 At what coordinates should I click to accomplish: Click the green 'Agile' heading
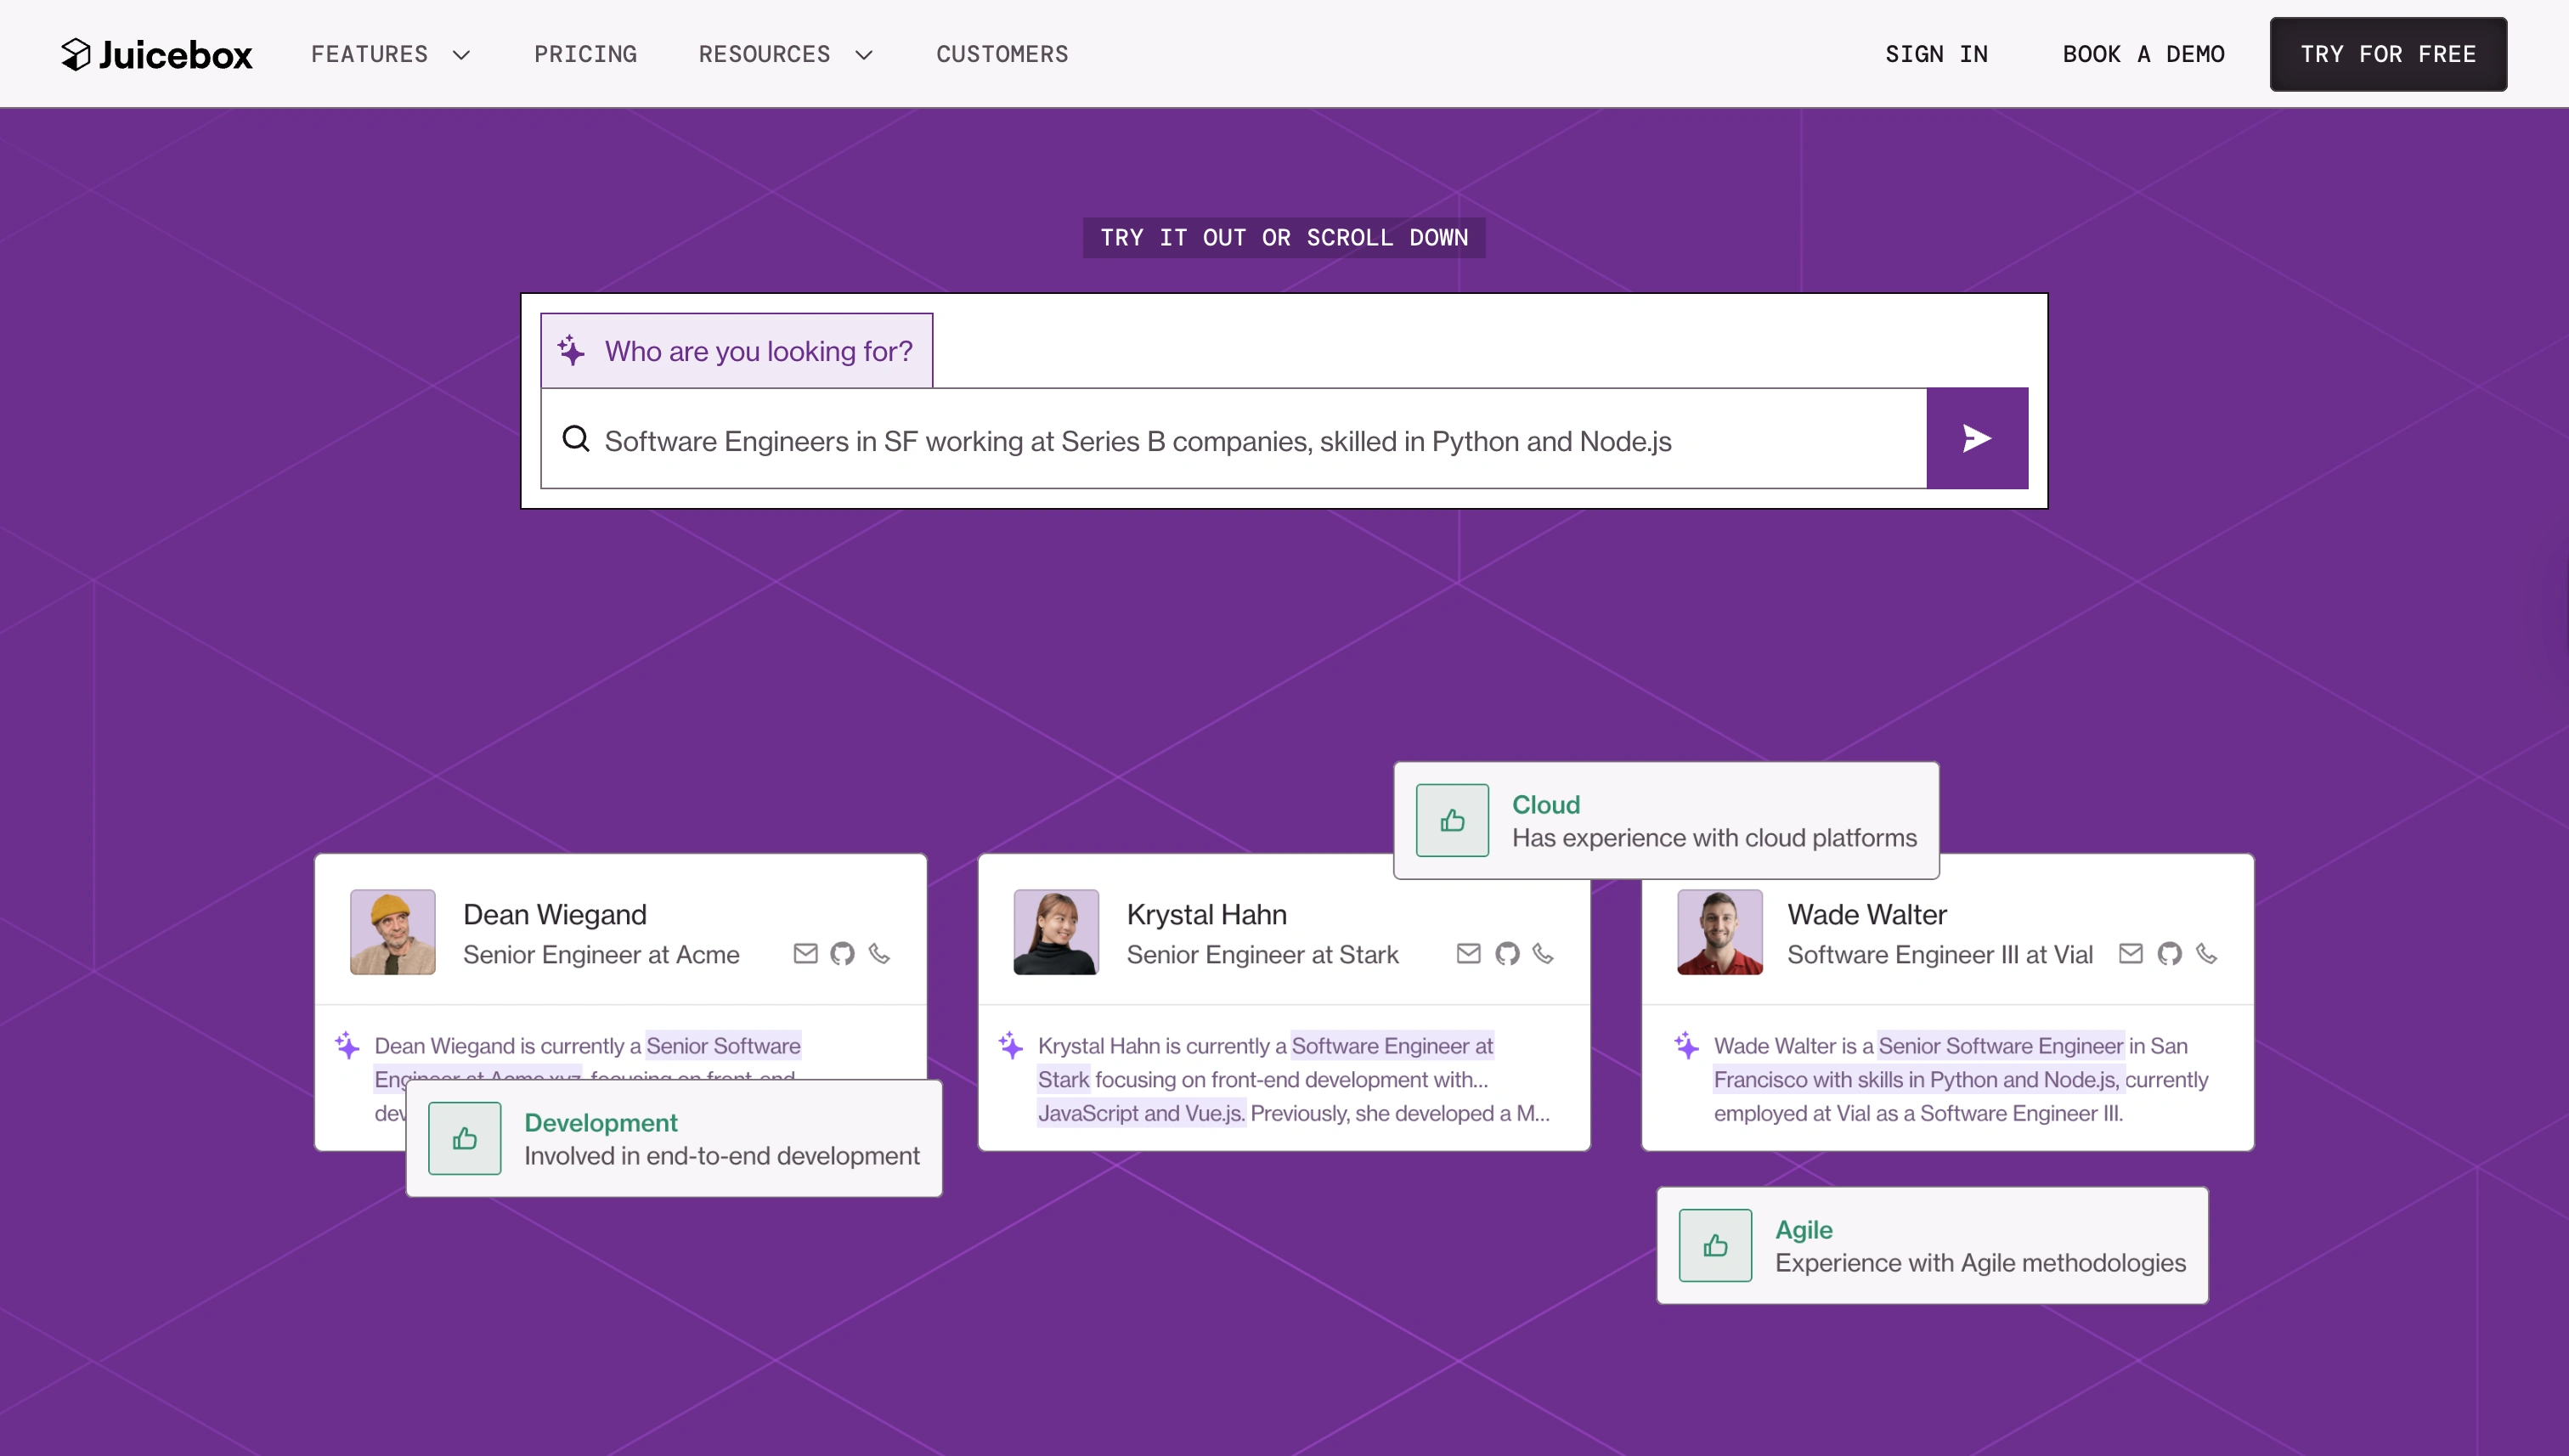tap(1804, 1229)
